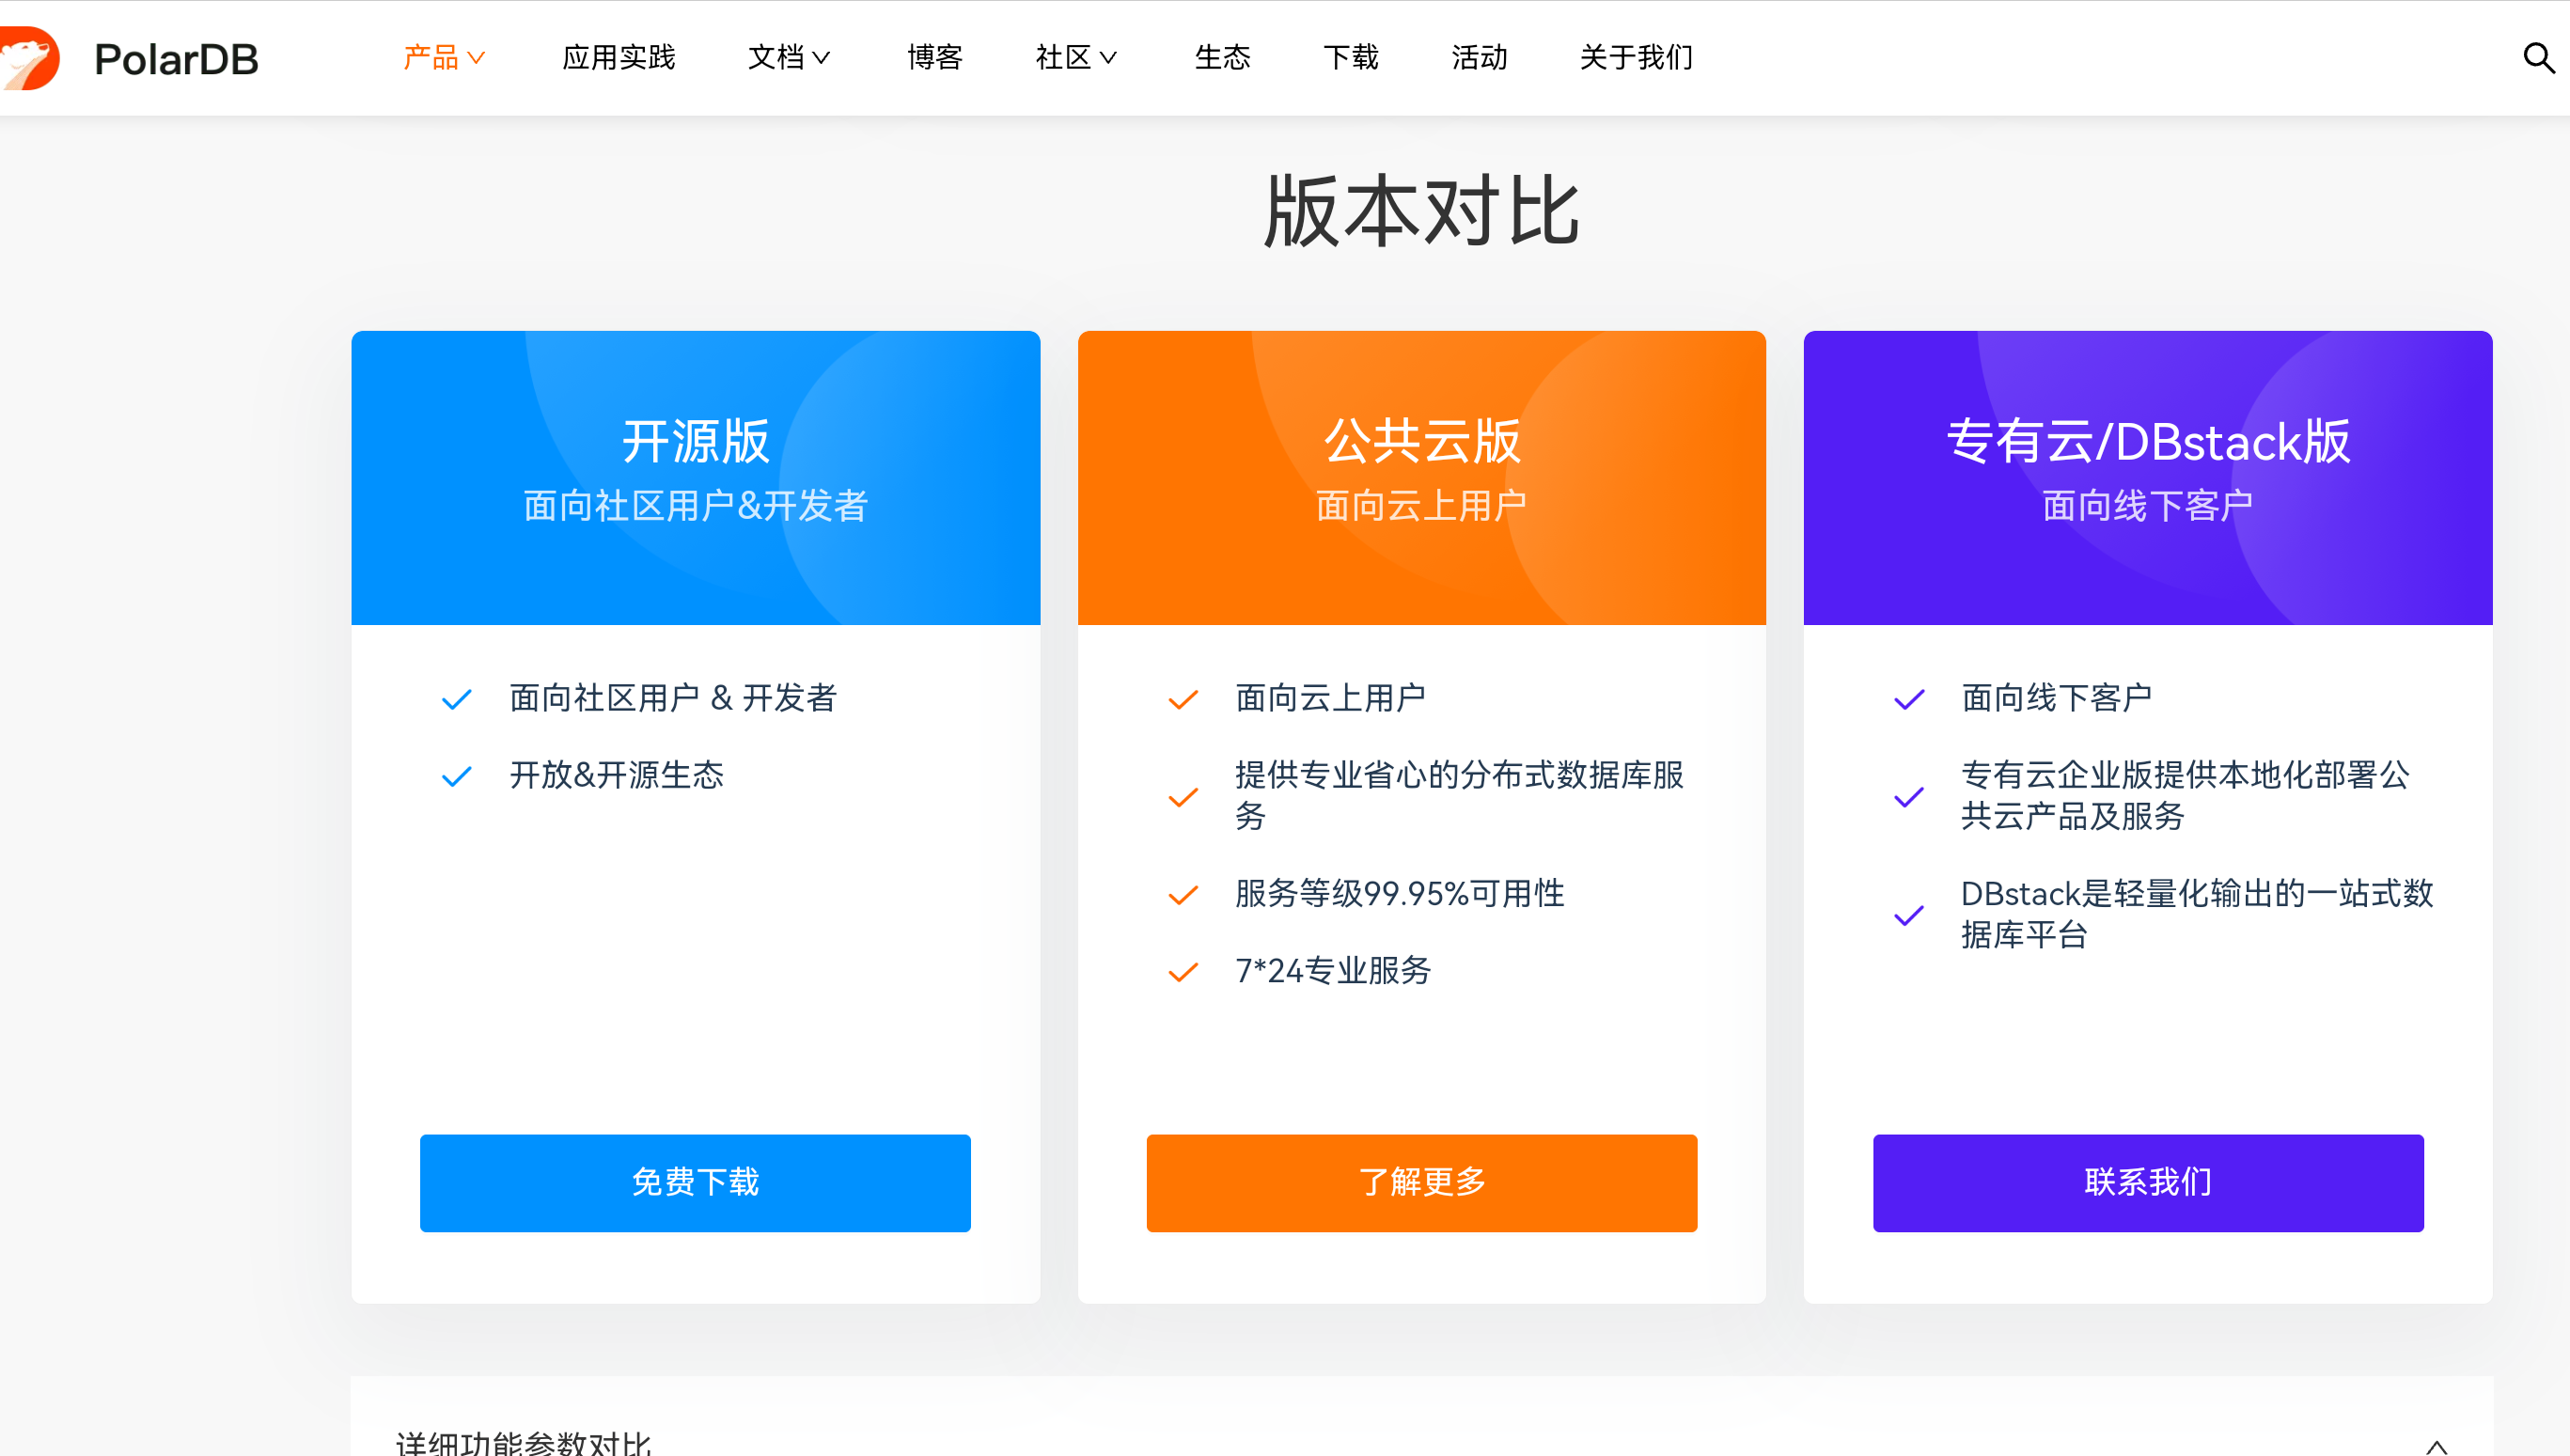Open the 博客 navigation item

click(935, 58)
